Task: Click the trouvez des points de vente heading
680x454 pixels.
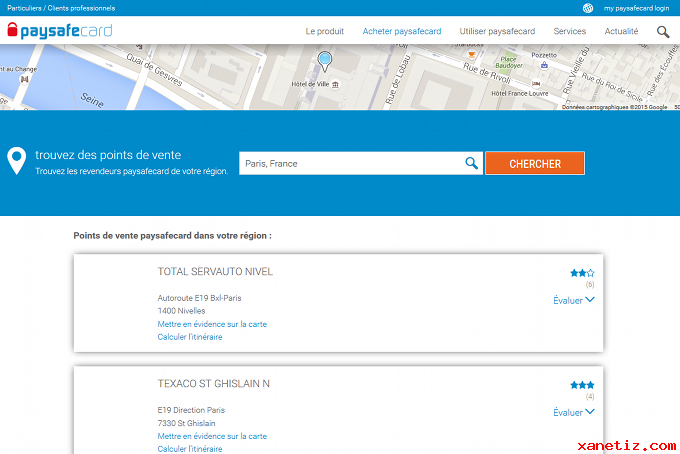Action: tap(108, 155)
